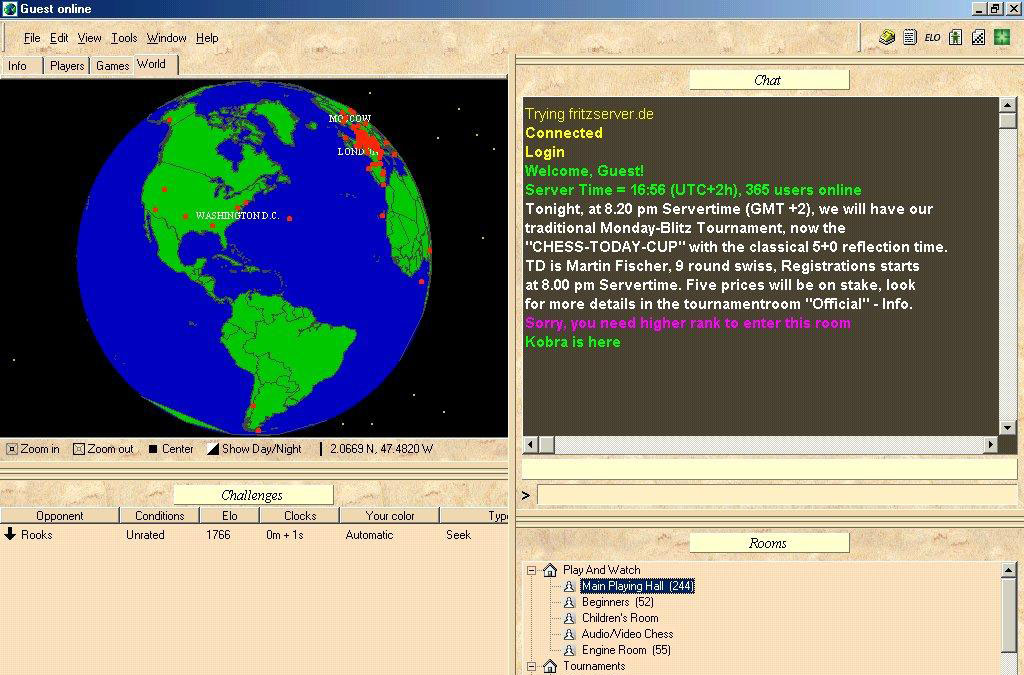Viewport: 1024px width, 675px height.
Task: Sort challenges by the Elo column header
Action: [x=229, y=516]
